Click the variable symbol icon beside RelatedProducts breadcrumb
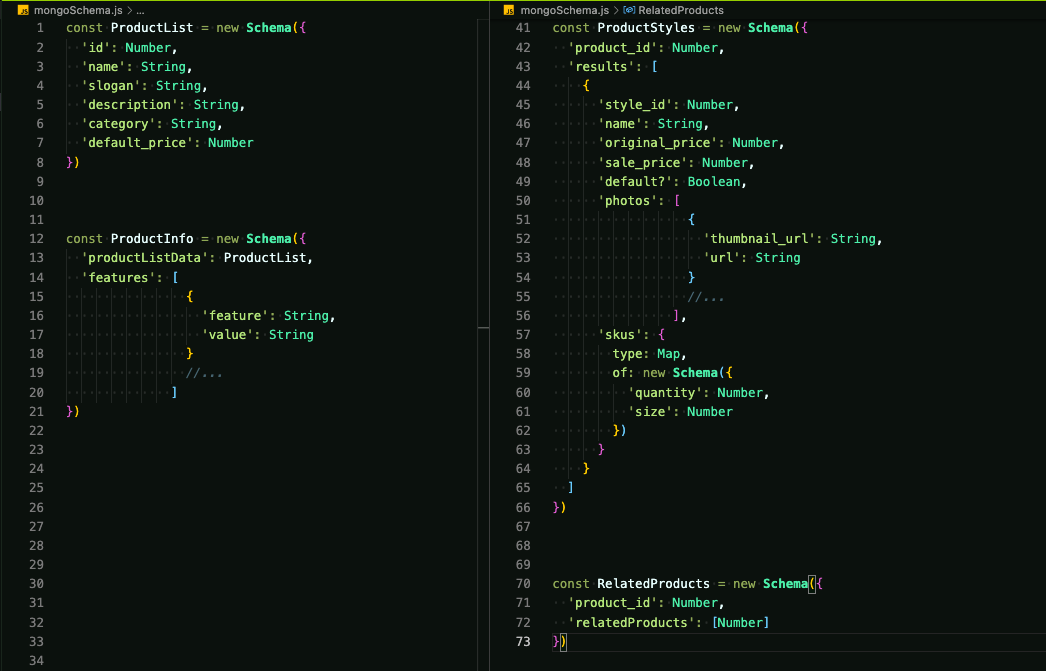 tap(628, 10)
